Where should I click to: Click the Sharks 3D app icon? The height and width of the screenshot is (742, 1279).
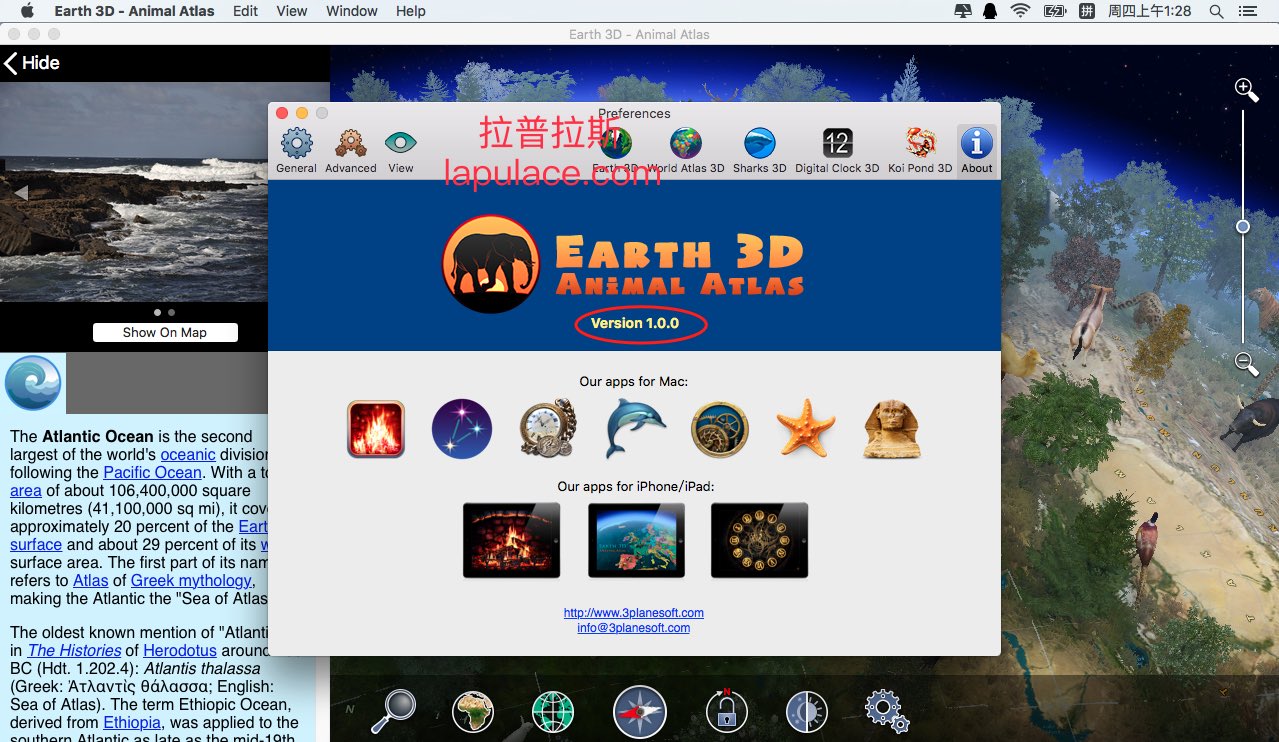point(759,150)
